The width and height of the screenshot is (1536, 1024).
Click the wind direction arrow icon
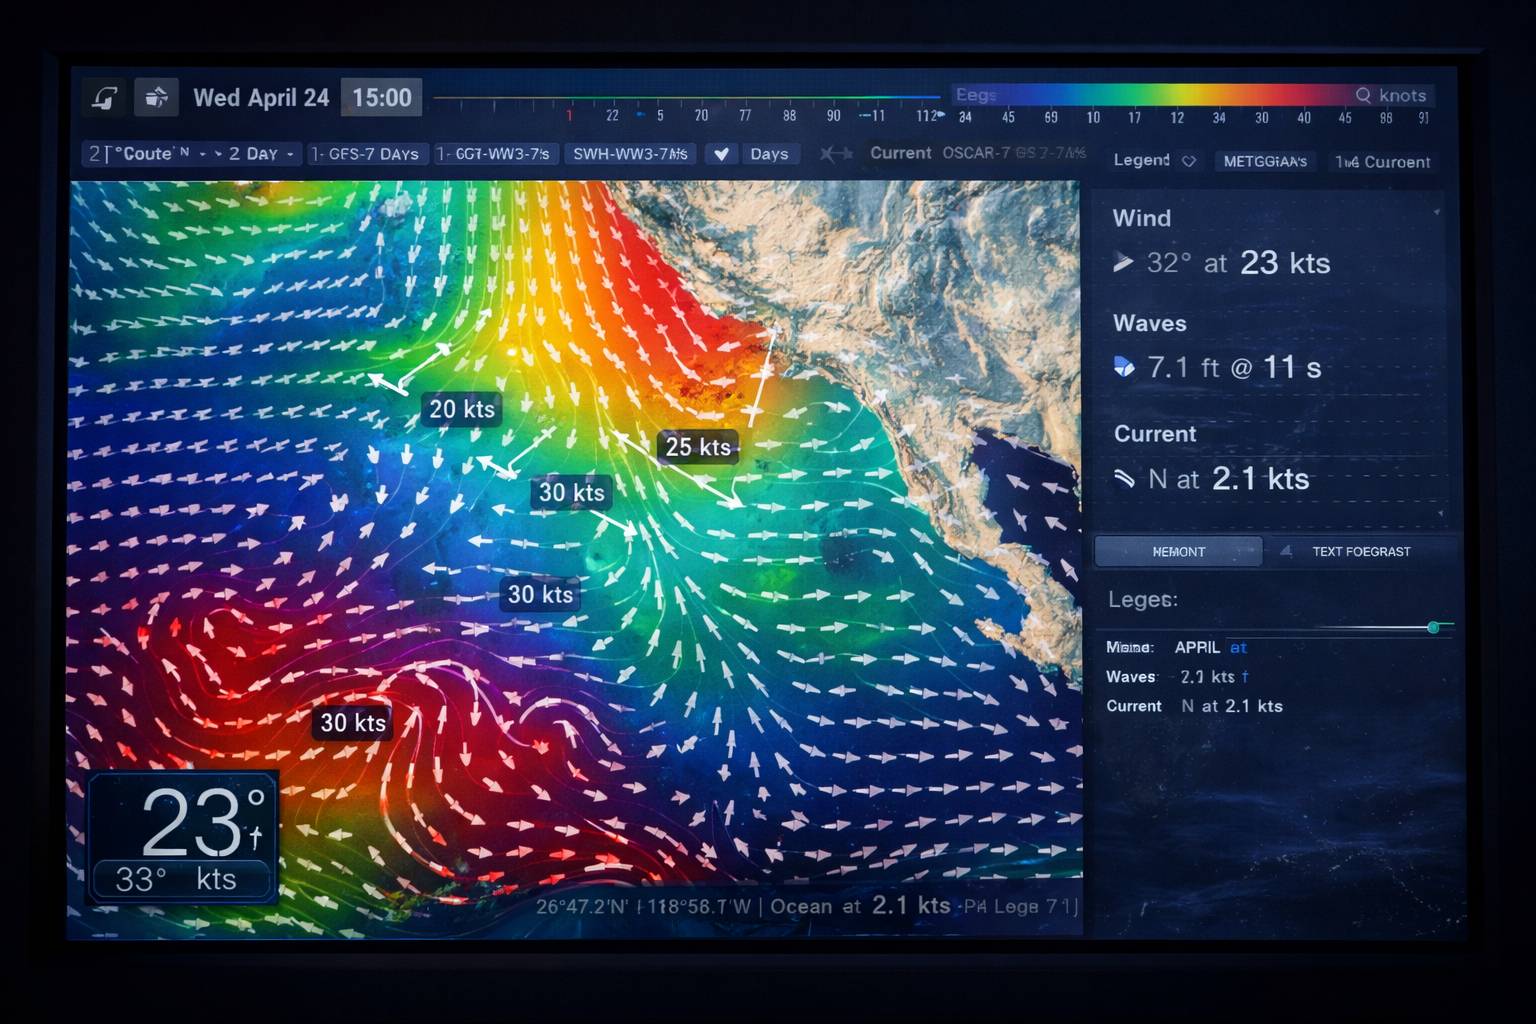pos(1124,263)
